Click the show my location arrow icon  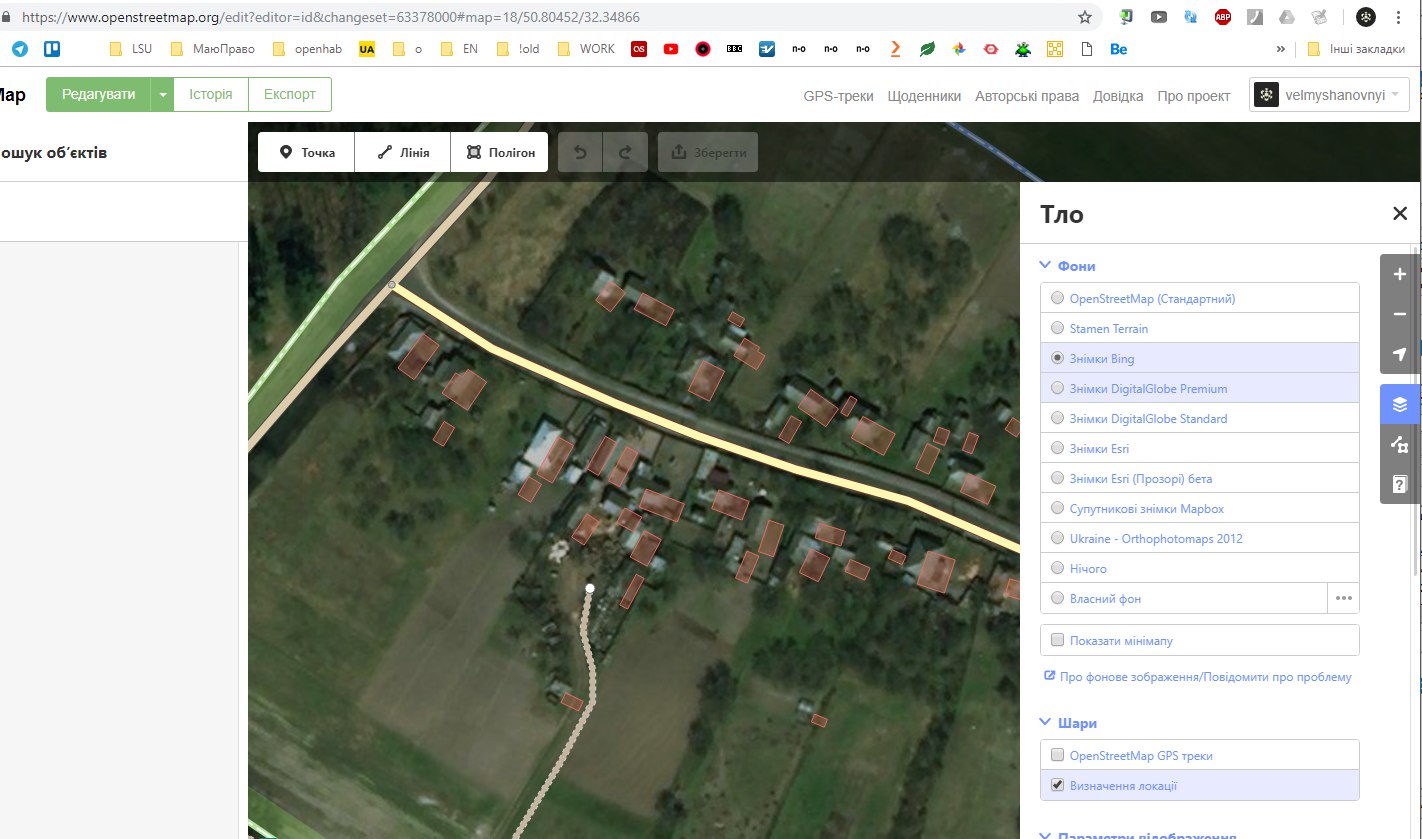point(1400,354)
